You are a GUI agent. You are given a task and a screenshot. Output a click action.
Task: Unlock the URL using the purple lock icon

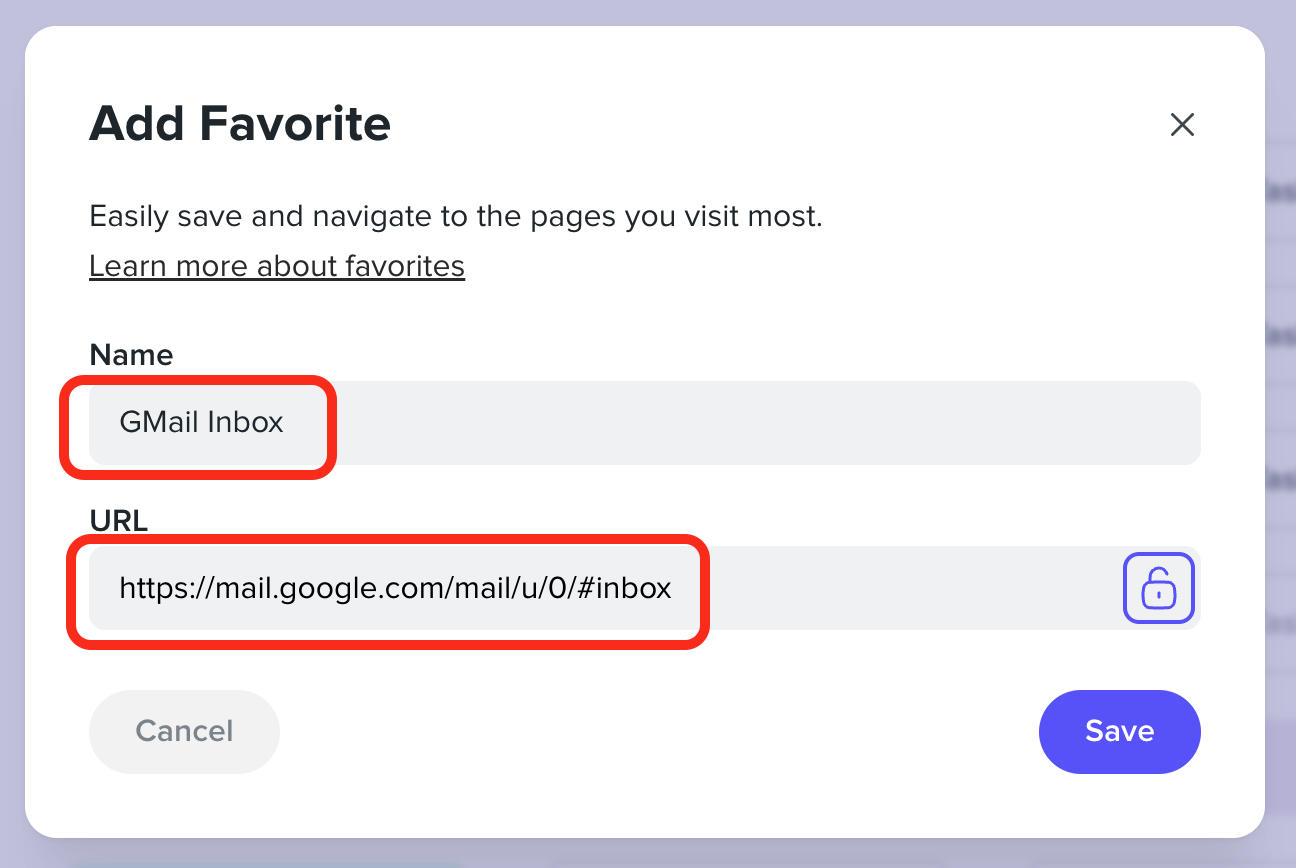coord(1159,588)
